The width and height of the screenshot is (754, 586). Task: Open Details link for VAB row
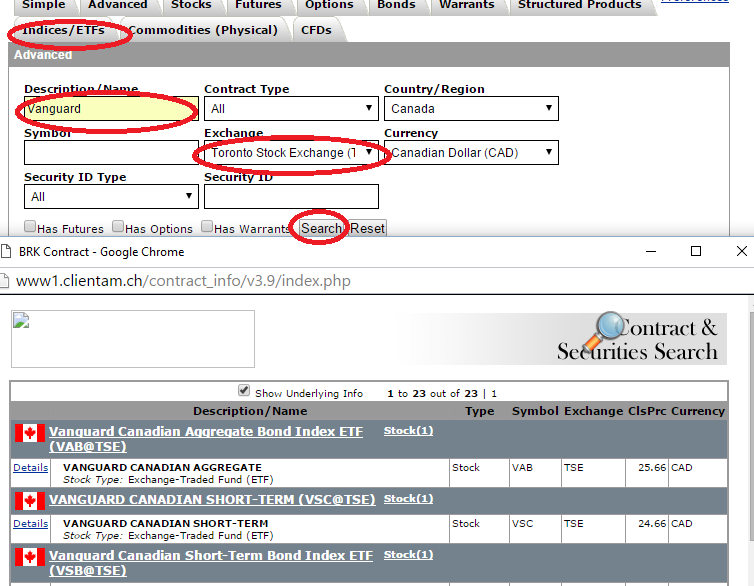click(x=30, y=468)
